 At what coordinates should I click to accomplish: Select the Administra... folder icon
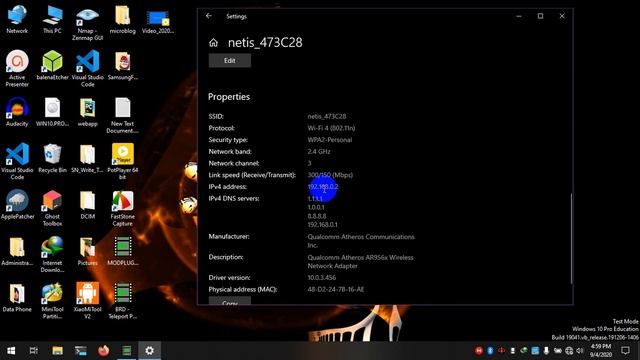[17, 251]
